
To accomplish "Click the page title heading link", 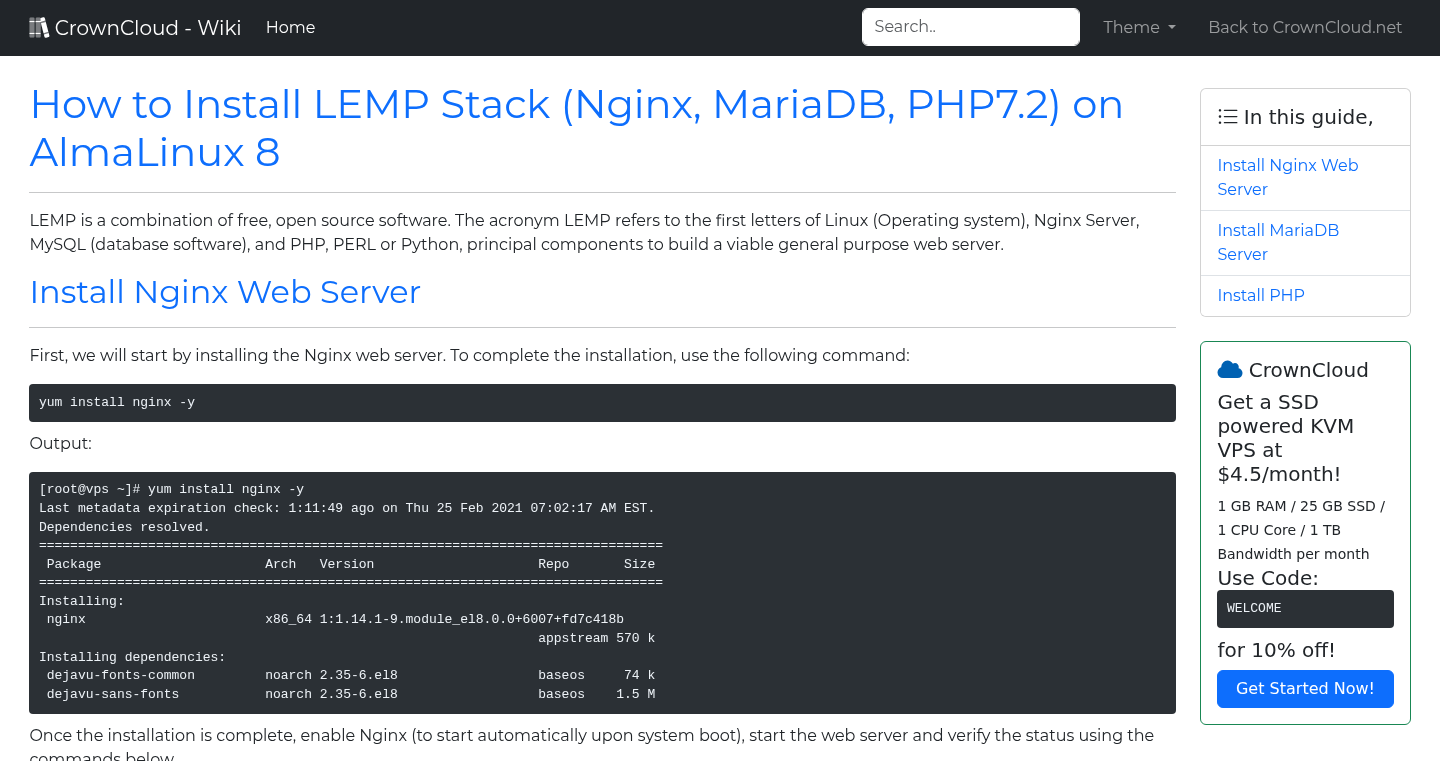I will pos(576,128).
